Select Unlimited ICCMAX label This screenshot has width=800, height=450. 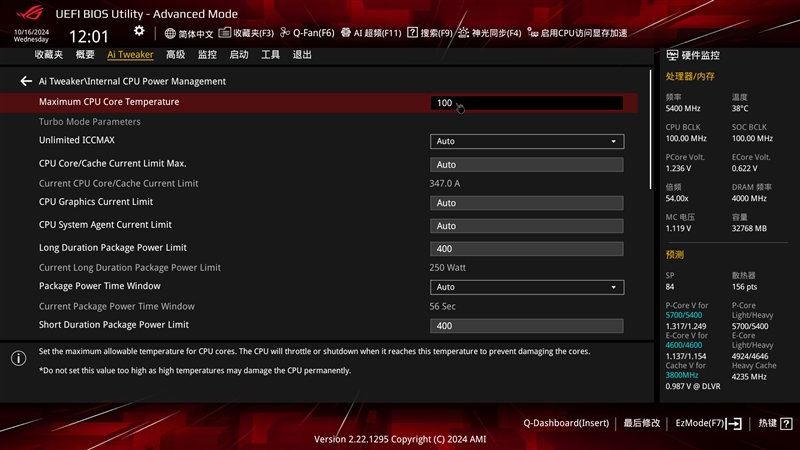click(77, 140)
